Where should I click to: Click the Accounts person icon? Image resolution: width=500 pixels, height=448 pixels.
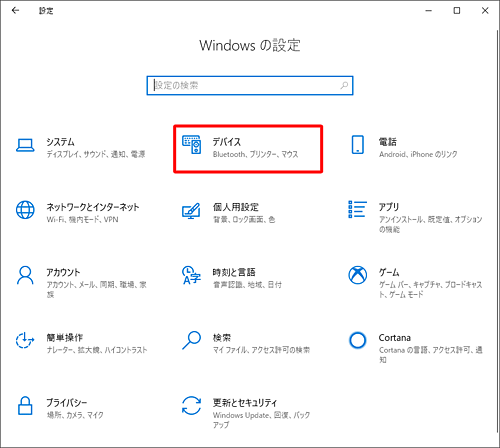pyautogui.click(x=25, y=275)
